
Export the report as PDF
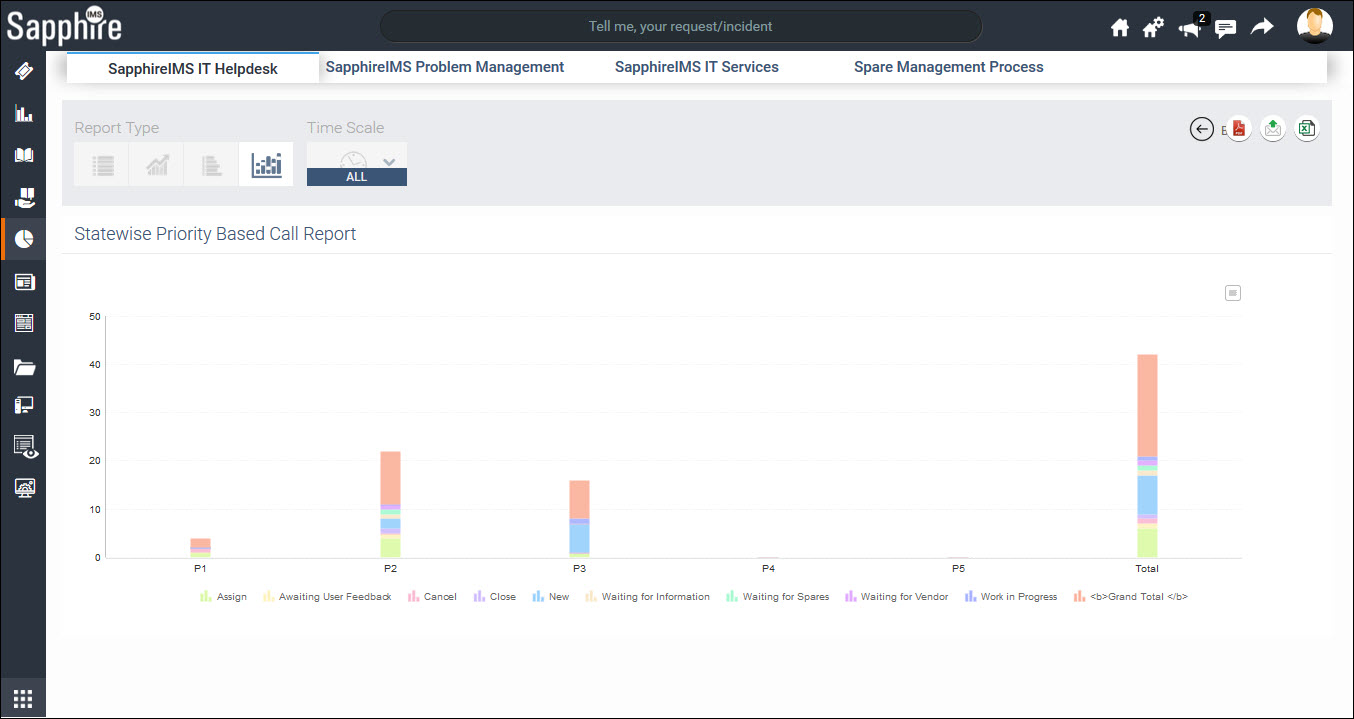[1238, 128]
